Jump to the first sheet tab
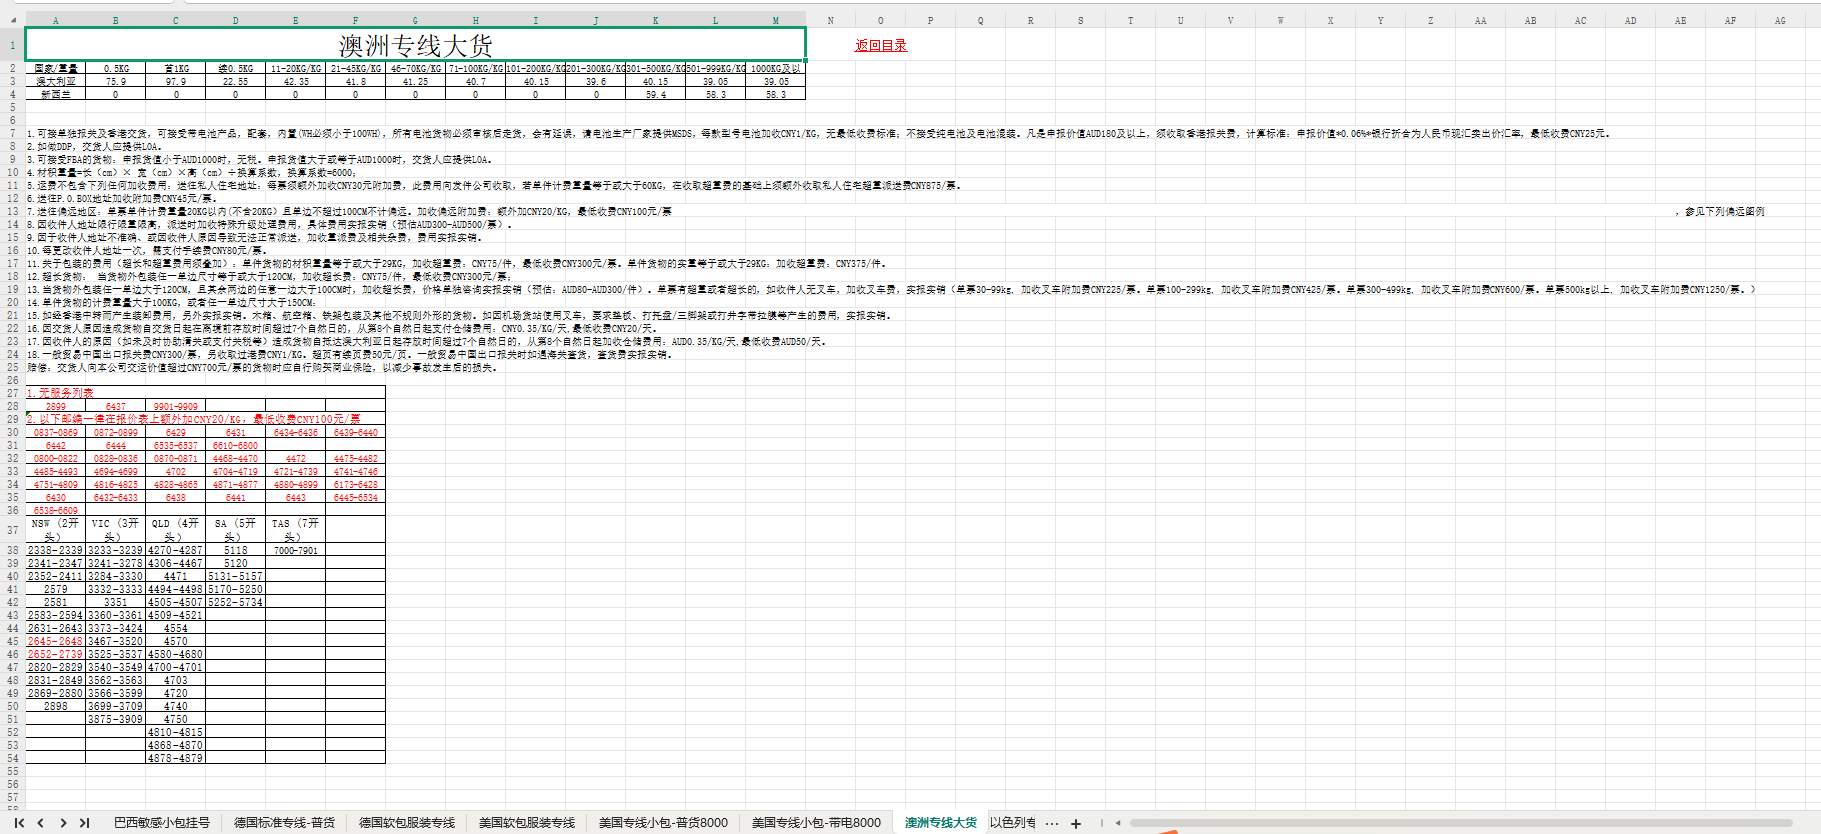 coord(19,823)
